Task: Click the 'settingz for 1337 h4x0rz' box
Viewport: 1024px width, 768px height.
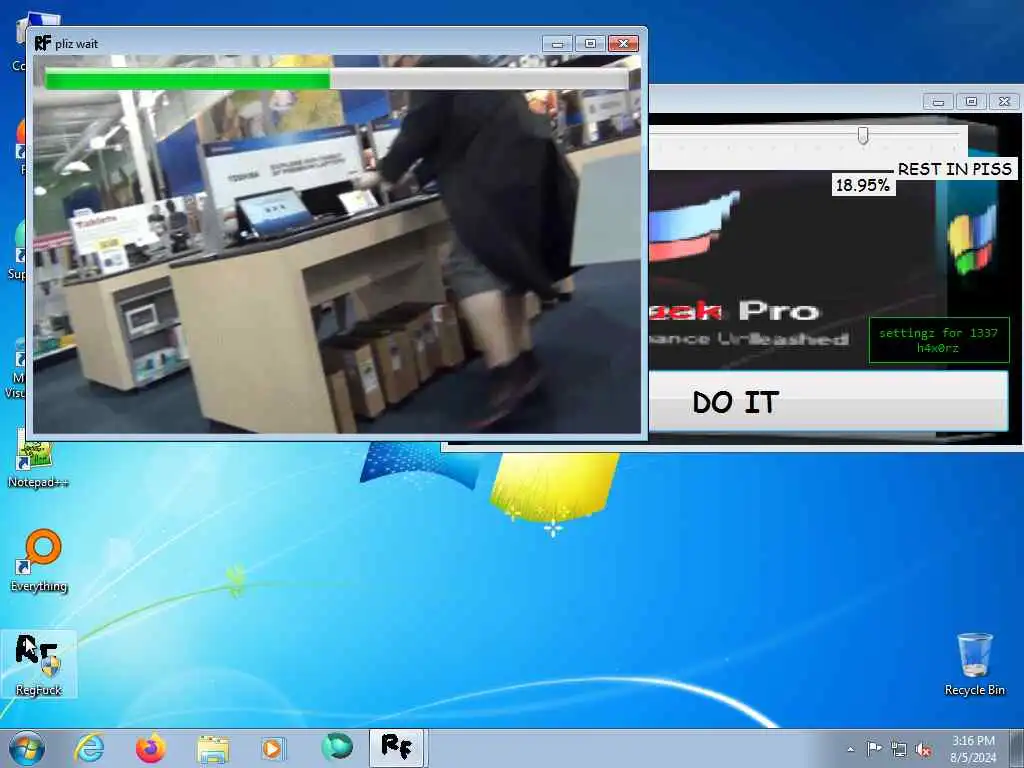Action: [939, 340]
